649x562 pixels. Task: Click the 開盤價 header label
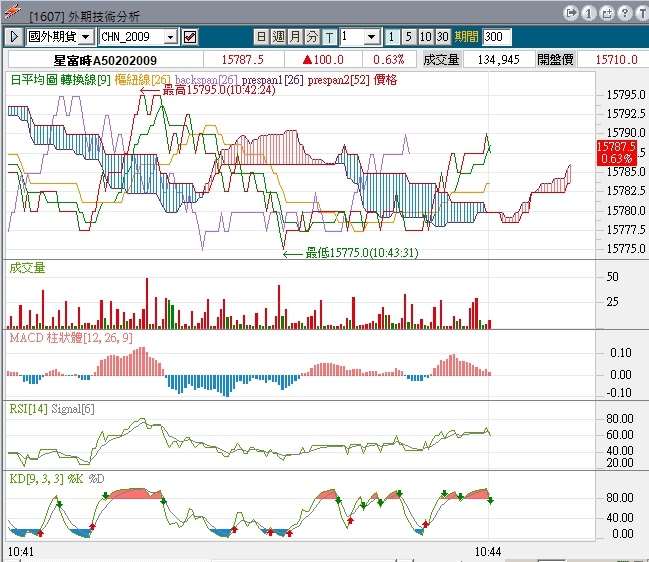click(x=555, y=60)
